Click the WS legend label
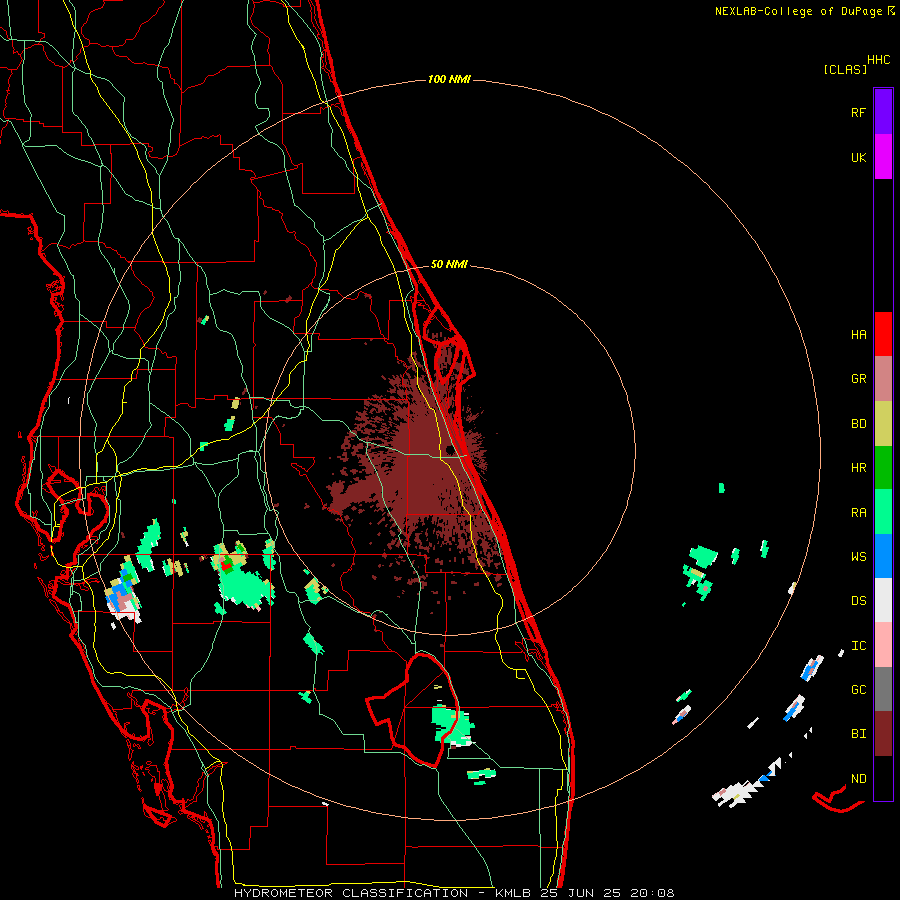The height and width of the screenshot is (900, 900). (858, 557)
